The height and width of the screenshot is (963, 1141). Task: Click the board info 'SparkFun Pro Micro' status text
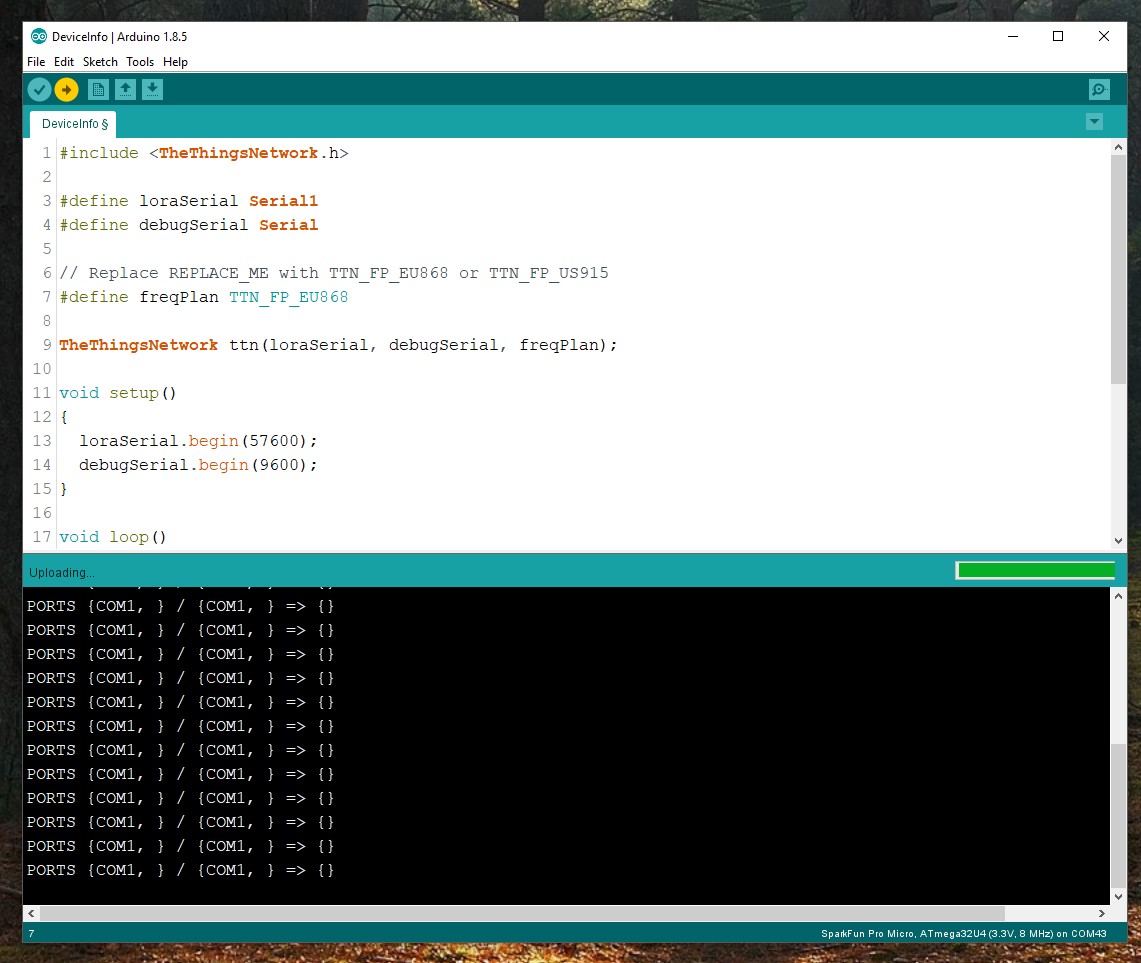(x=963, y=933)
